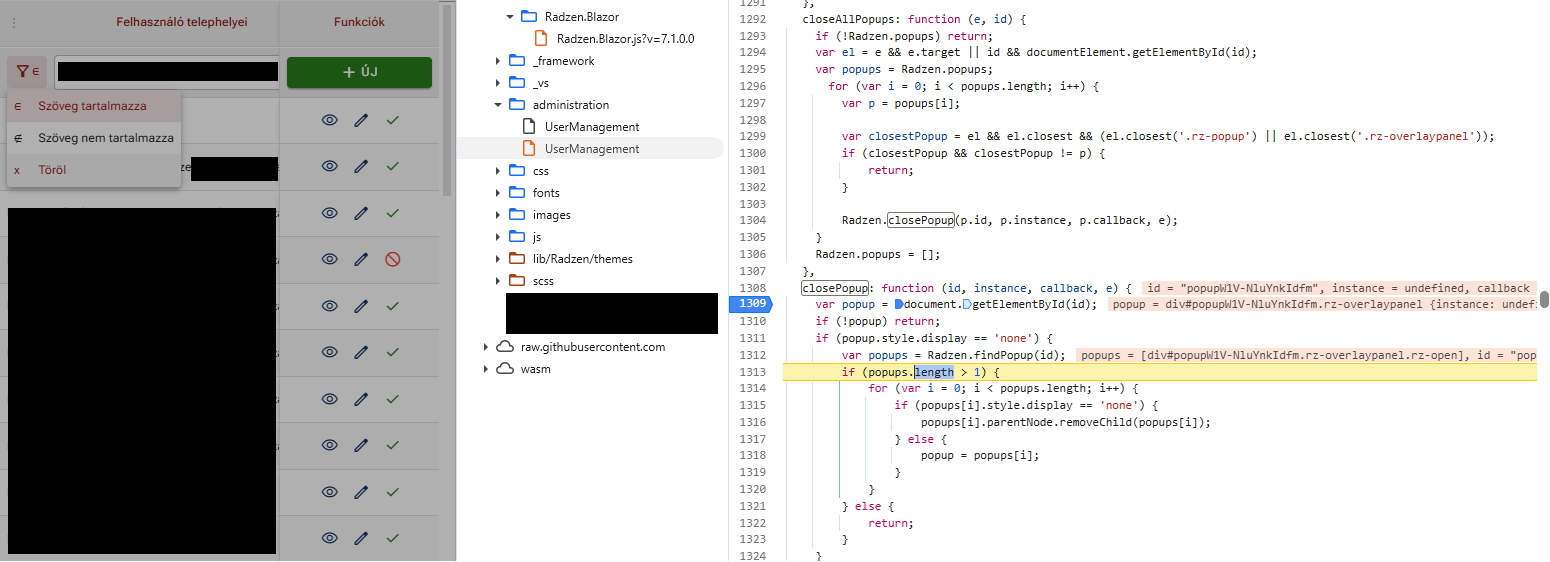Open the Radzen.Blazor.js?v=7.1.0.0 file
The height and width of the screenshot is (562, 1550).
coord(625,39)
